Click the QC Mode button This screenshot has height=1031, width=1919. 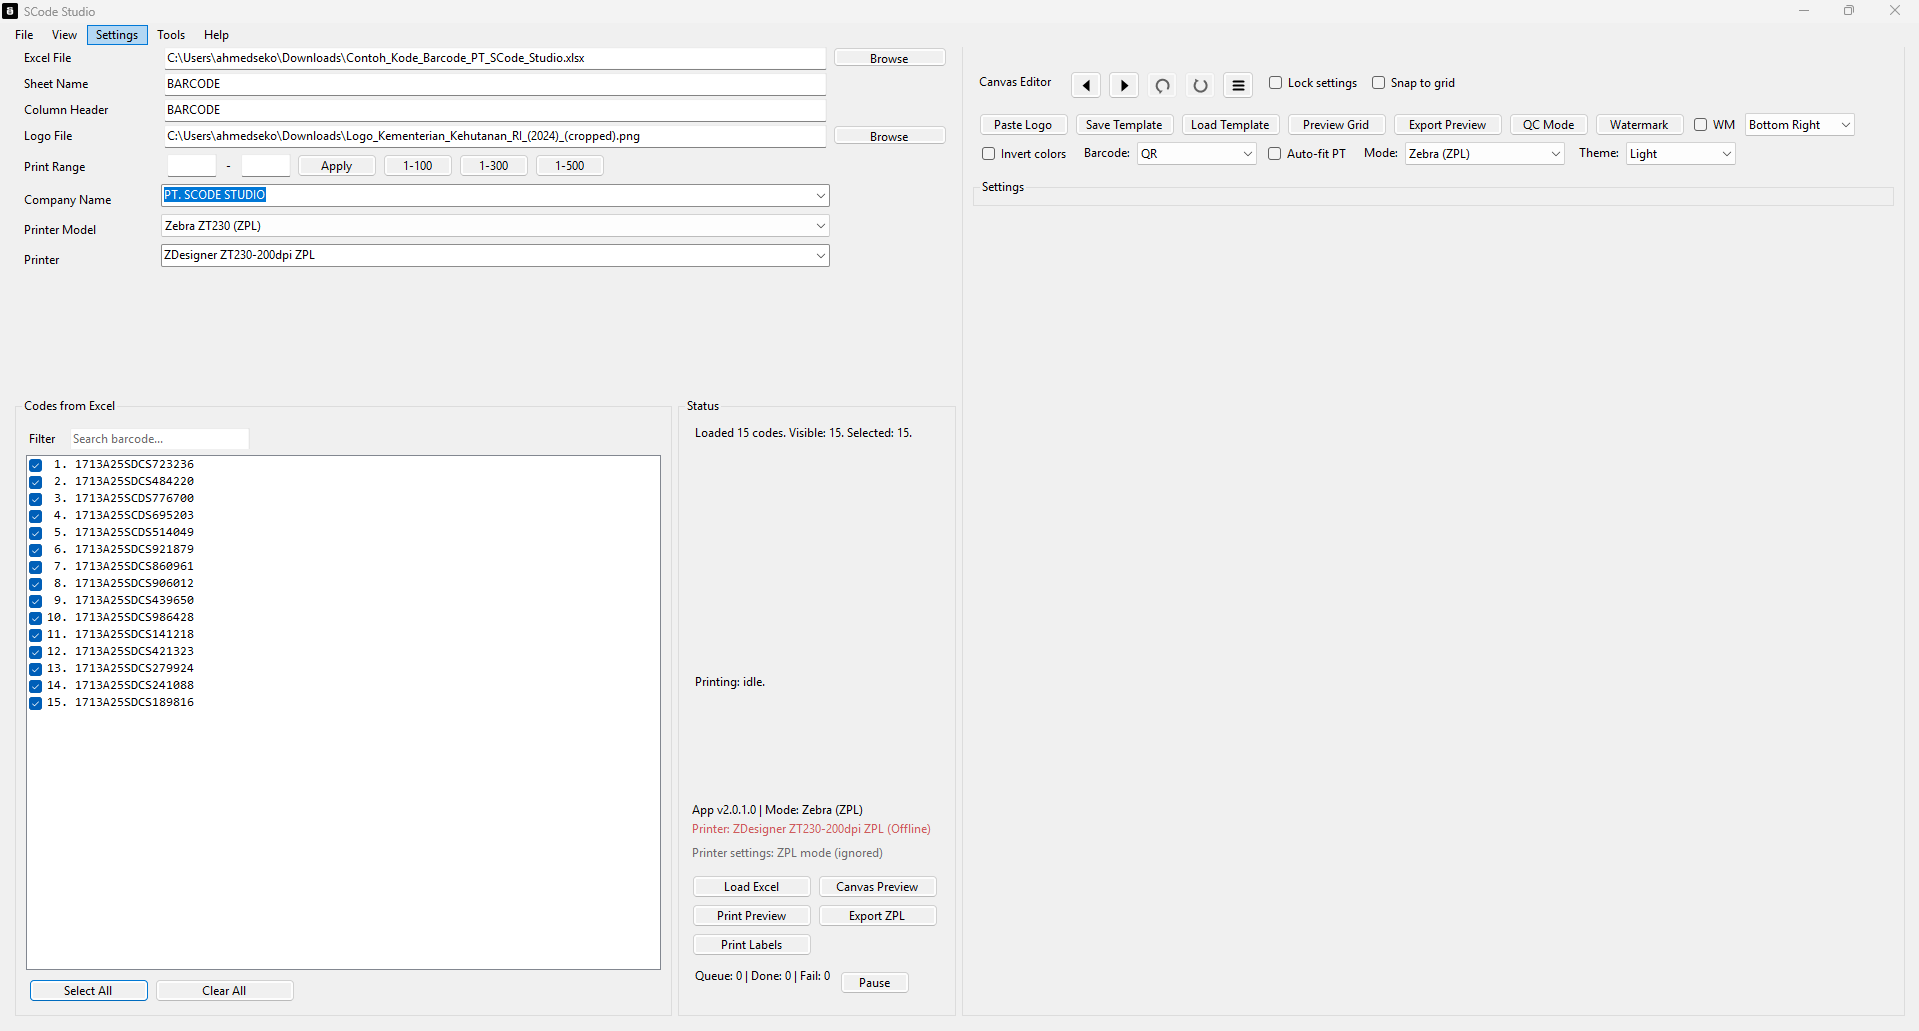[1548, 125]
